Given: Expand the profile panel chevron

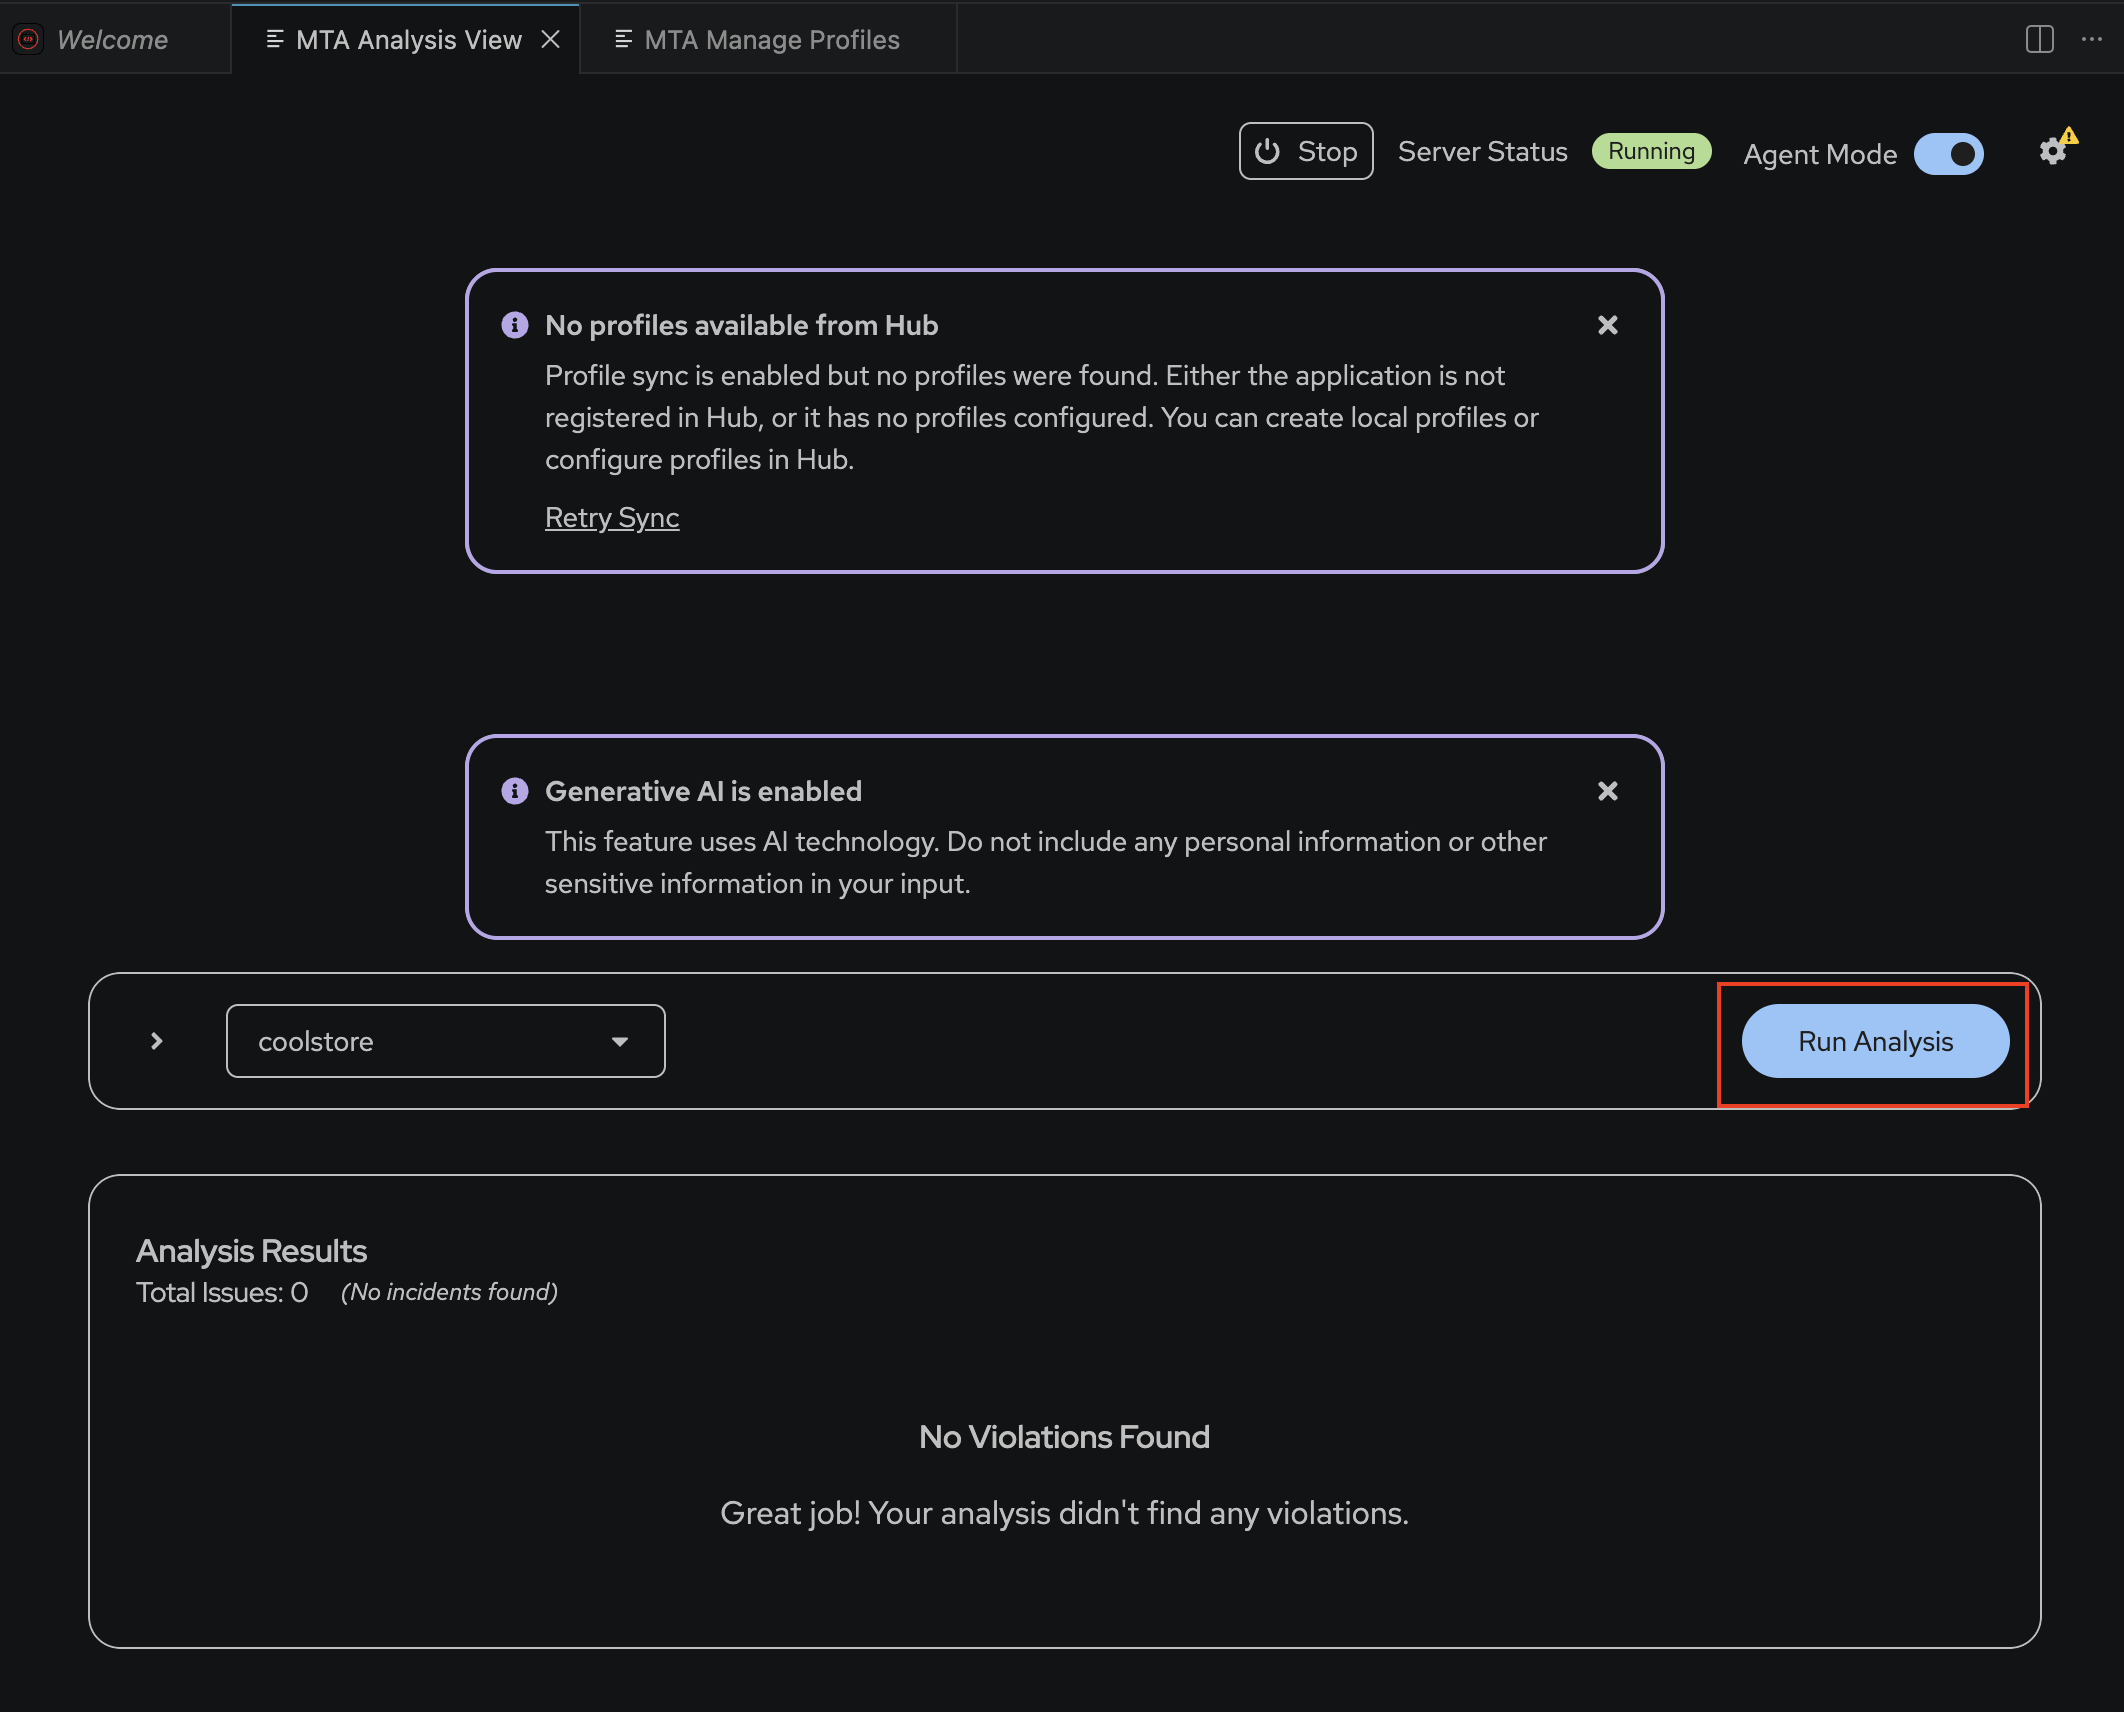Looking at the screenshot, I should (157, 1041).
